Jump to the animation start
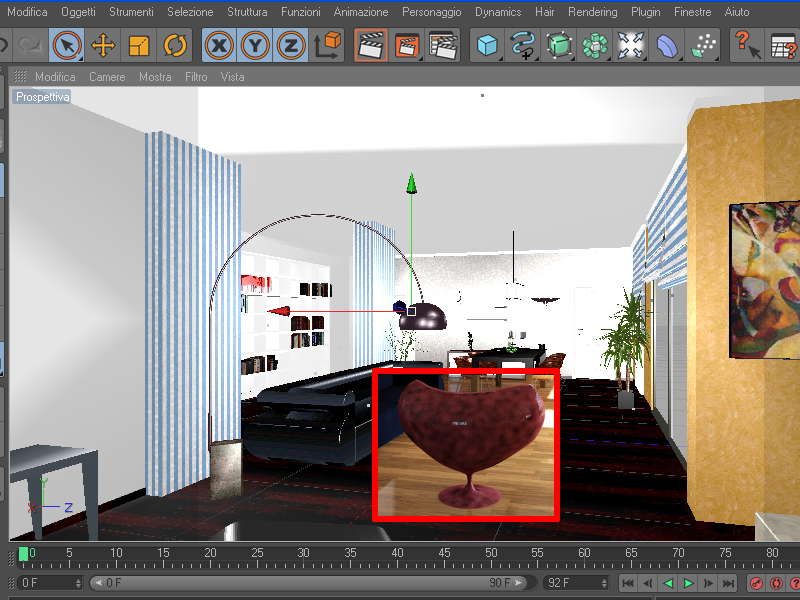This screenshot has height=600, width=800. 629,583
